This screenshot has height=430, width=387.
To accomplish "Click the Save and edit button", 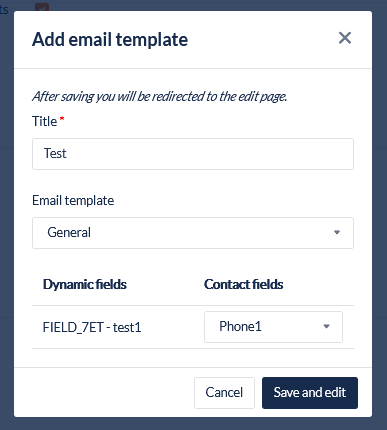I will [310, 393].
